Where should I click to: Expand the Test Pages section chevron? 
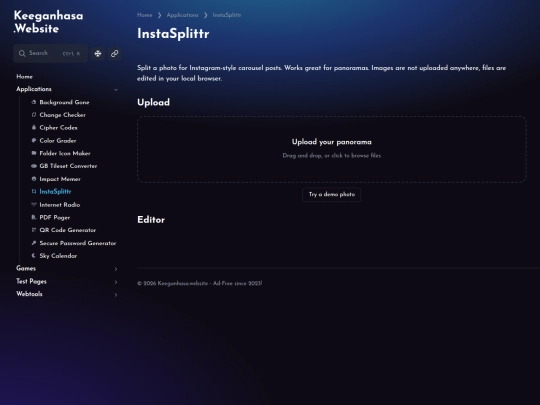(x=116, y=282)
